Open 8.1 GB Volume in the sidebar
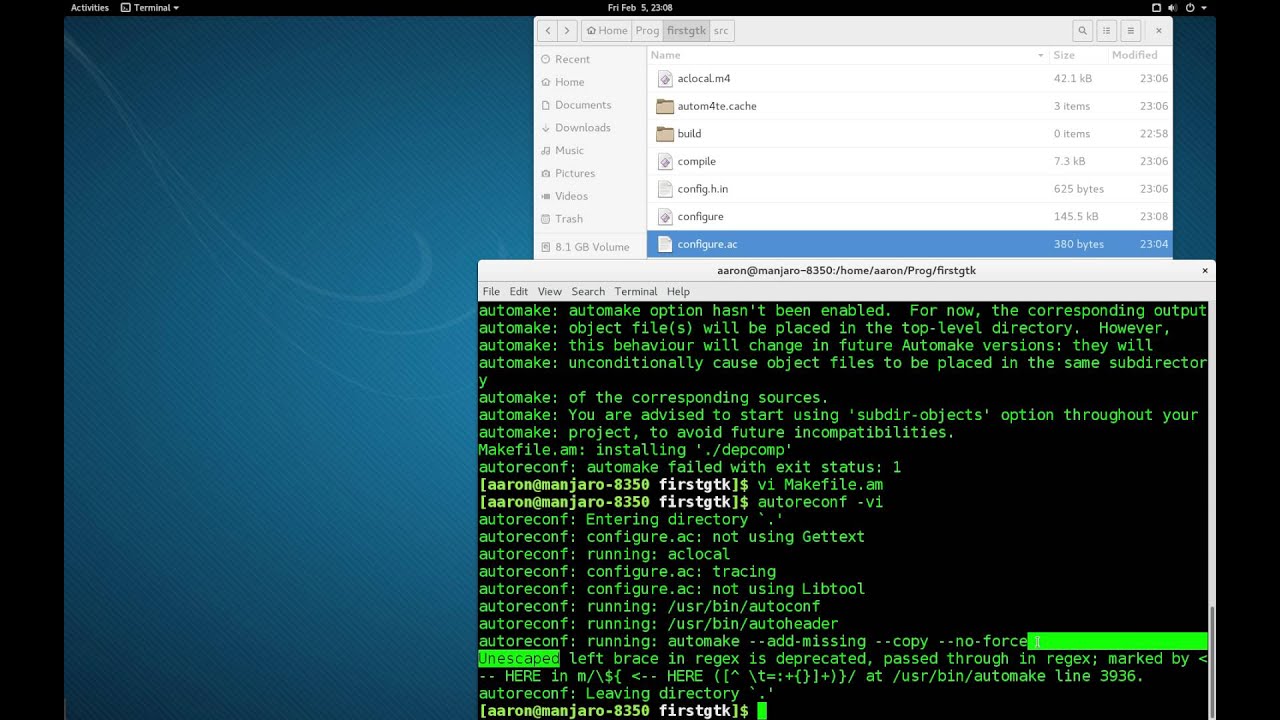The image size is (1280, 720). (590, 247)
